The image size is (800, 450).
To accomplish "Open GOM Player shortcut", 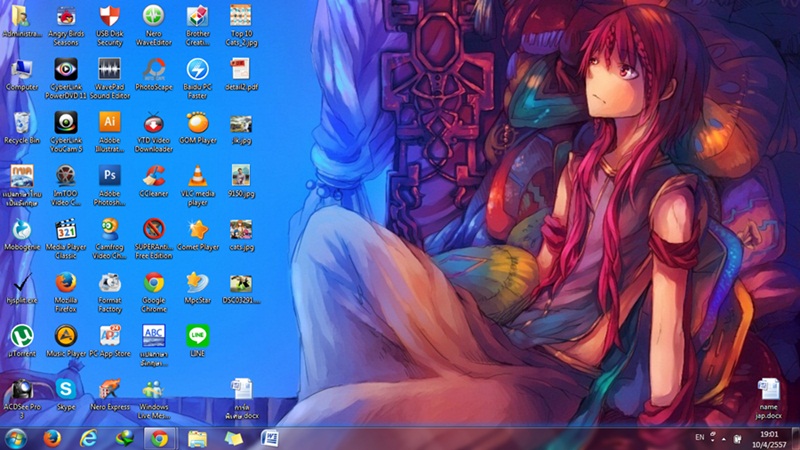I will (197, 128).
